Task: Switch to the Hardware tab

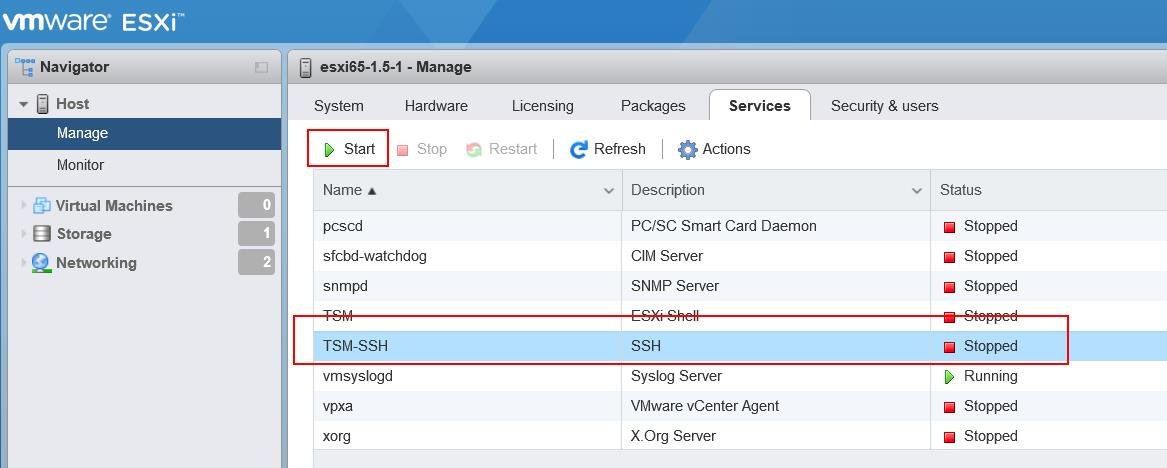Action: 436,106
